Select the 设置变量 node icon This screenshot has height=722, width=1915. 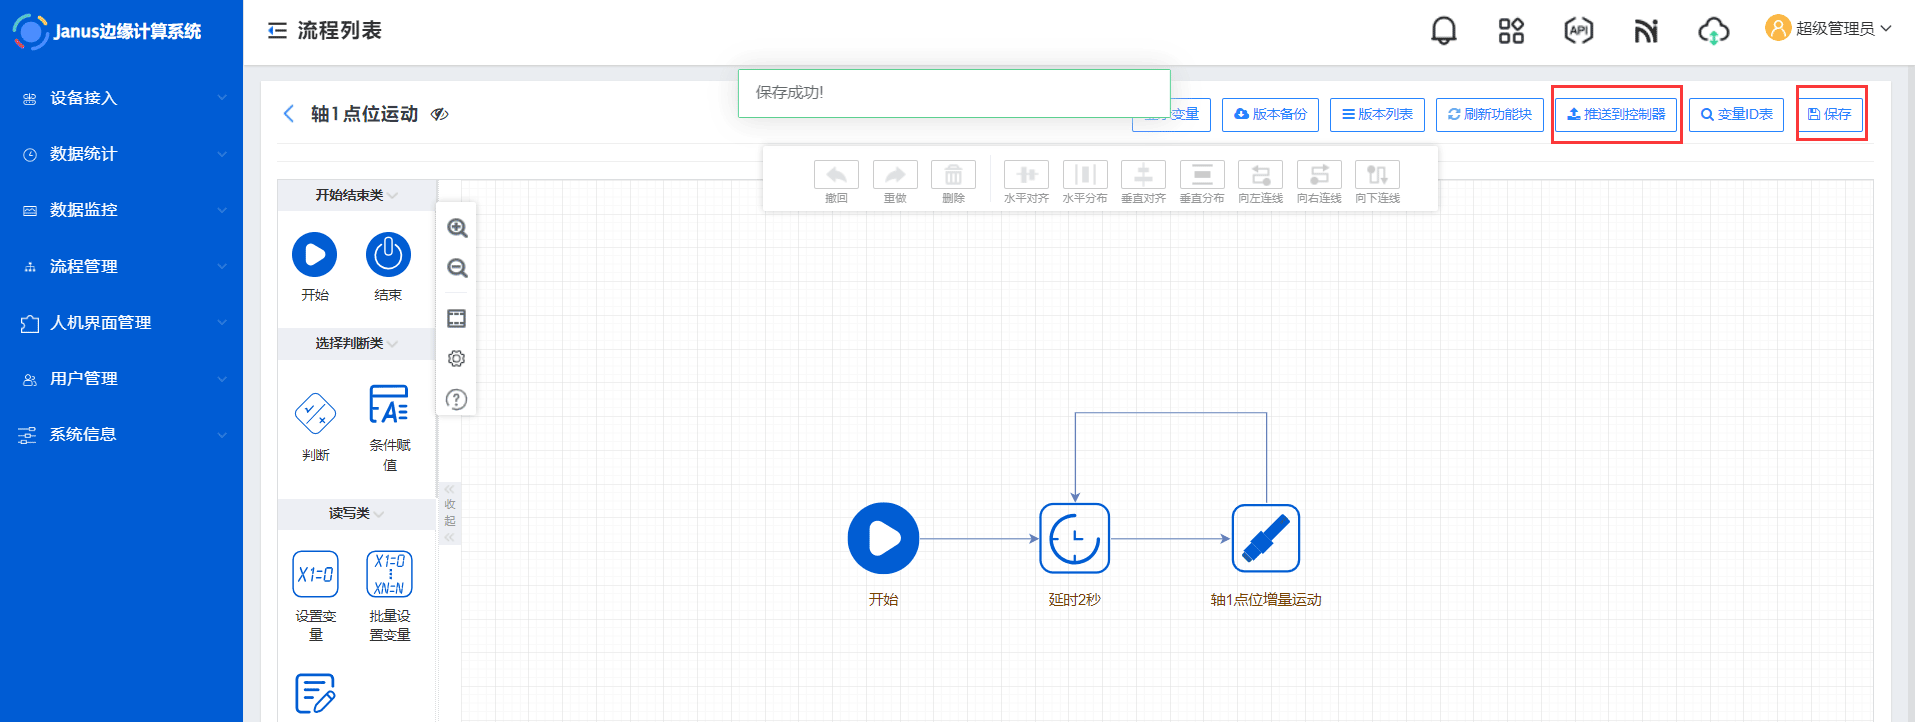pos(315,575)
